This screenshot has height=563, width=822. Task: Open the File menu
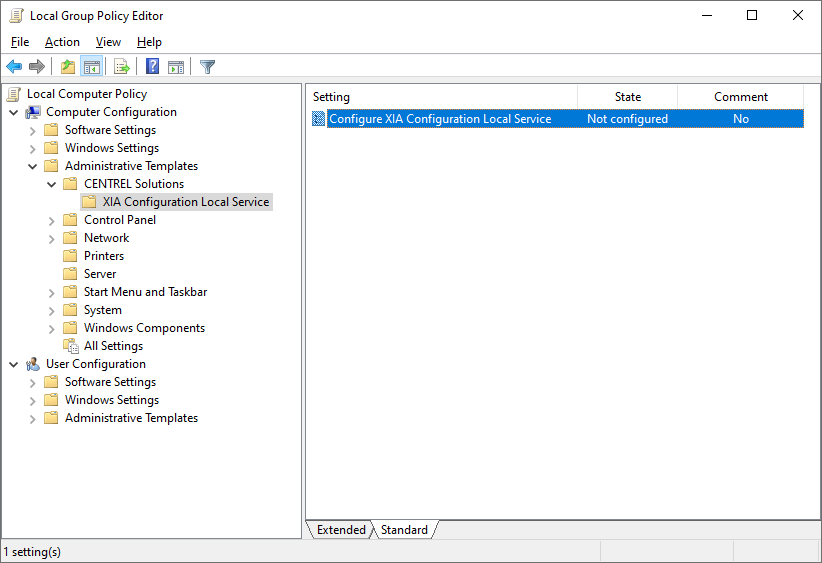(20, 42)
